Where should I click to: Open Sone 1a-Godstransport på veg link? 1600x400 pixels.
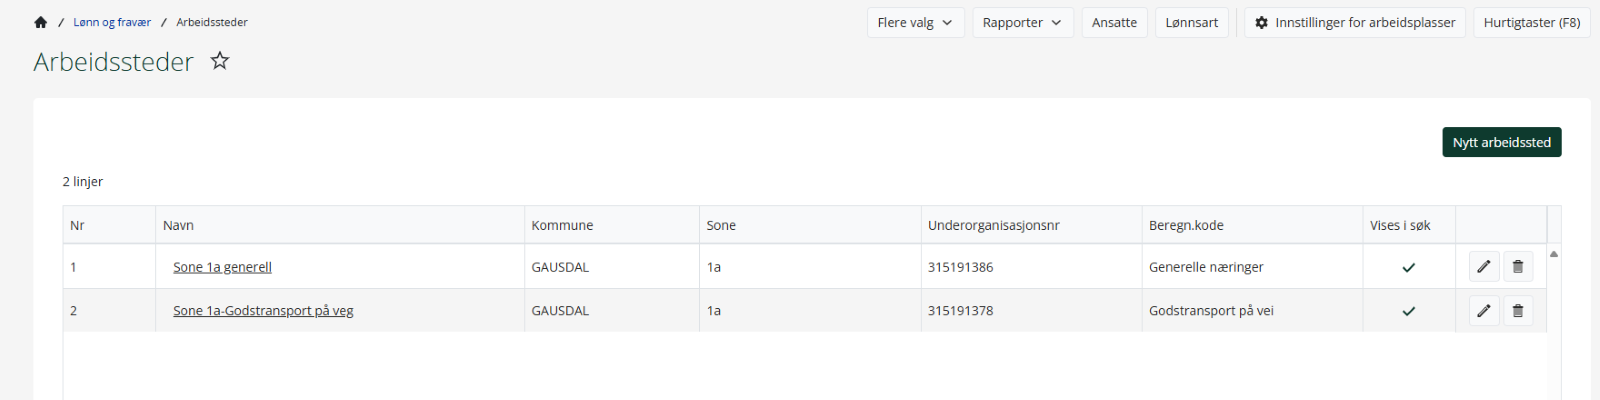[263, 311]
